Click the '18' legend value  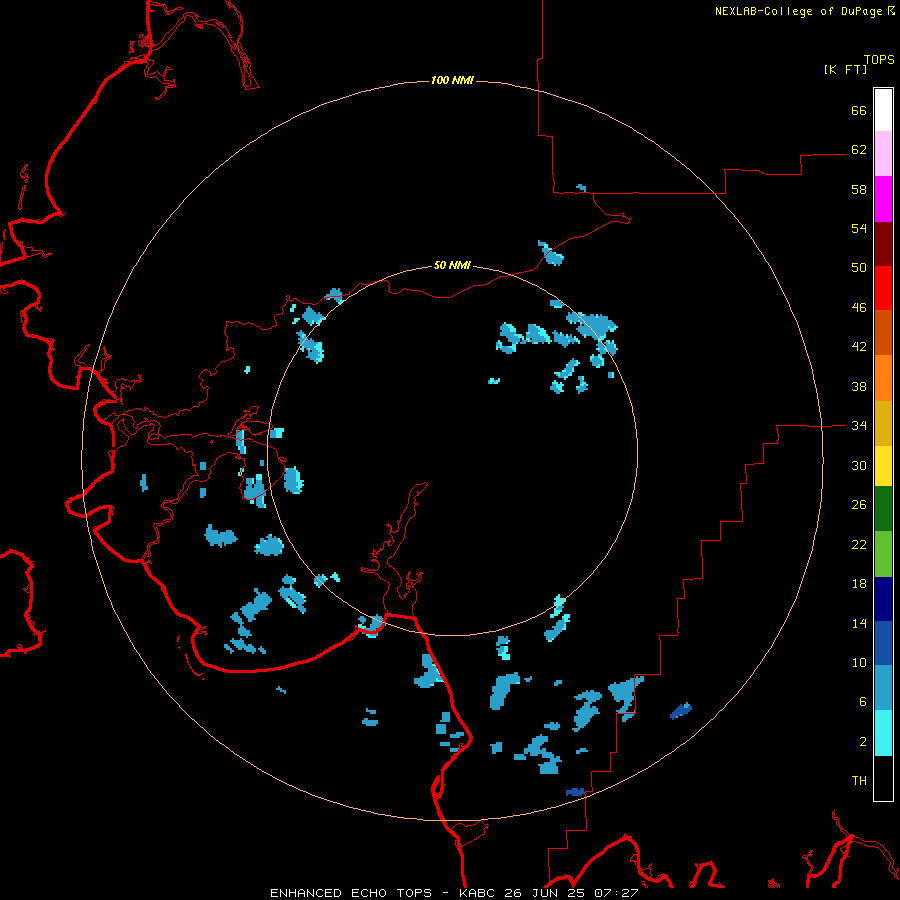click(x=859, y=584)
